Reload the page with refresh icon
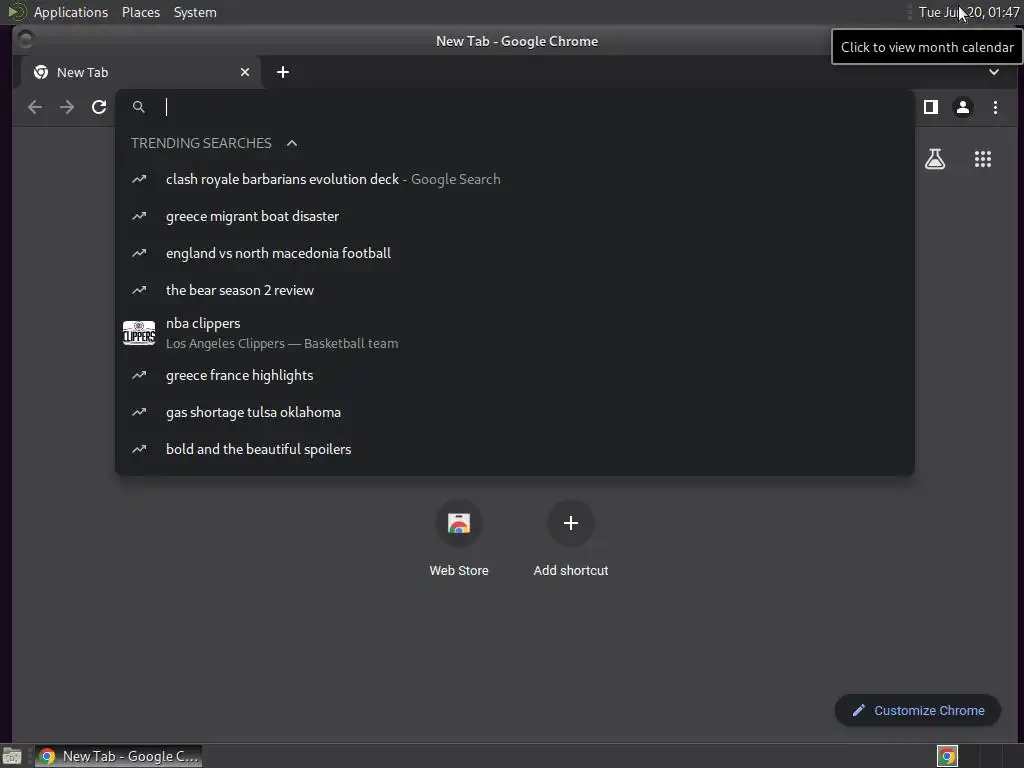 tap(99, 107)
